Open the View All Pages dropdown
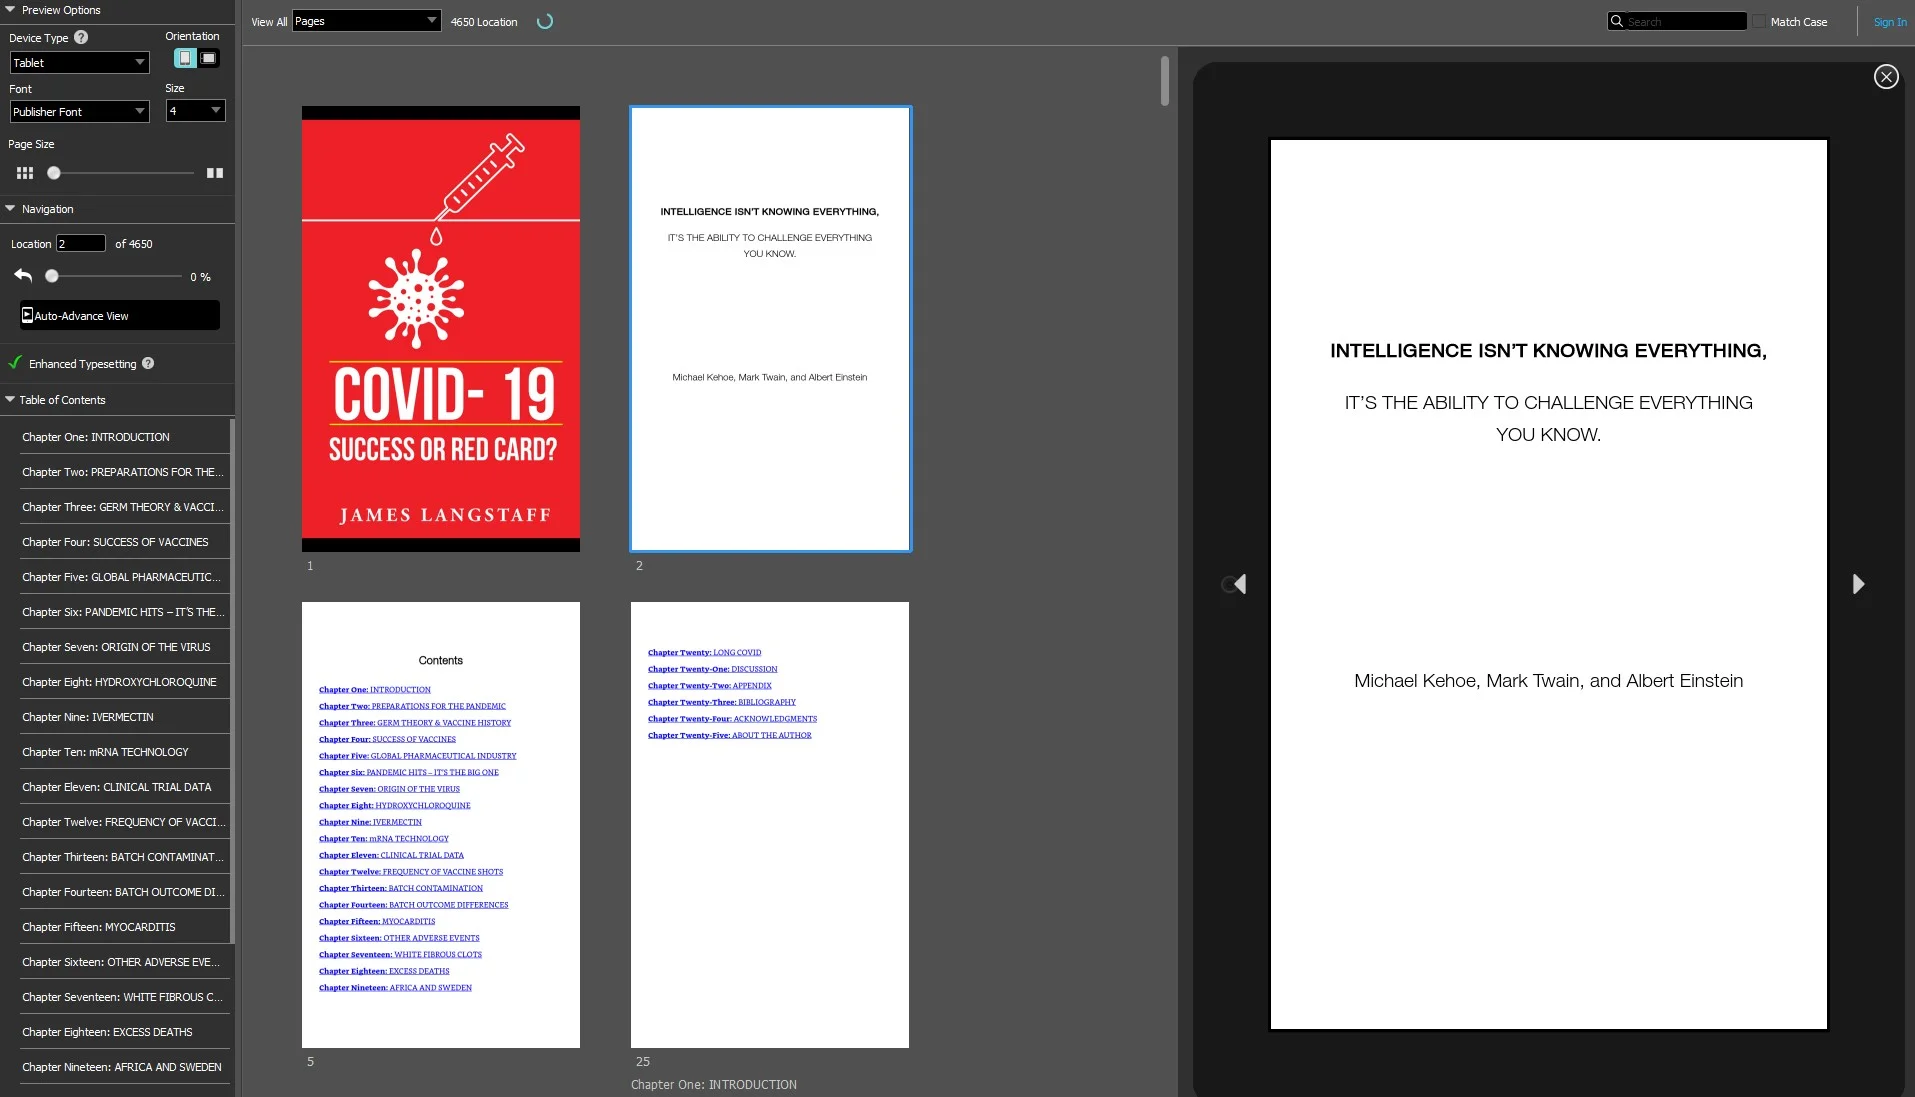This screenshot has height=1097, width=1915. coord(366,21)
